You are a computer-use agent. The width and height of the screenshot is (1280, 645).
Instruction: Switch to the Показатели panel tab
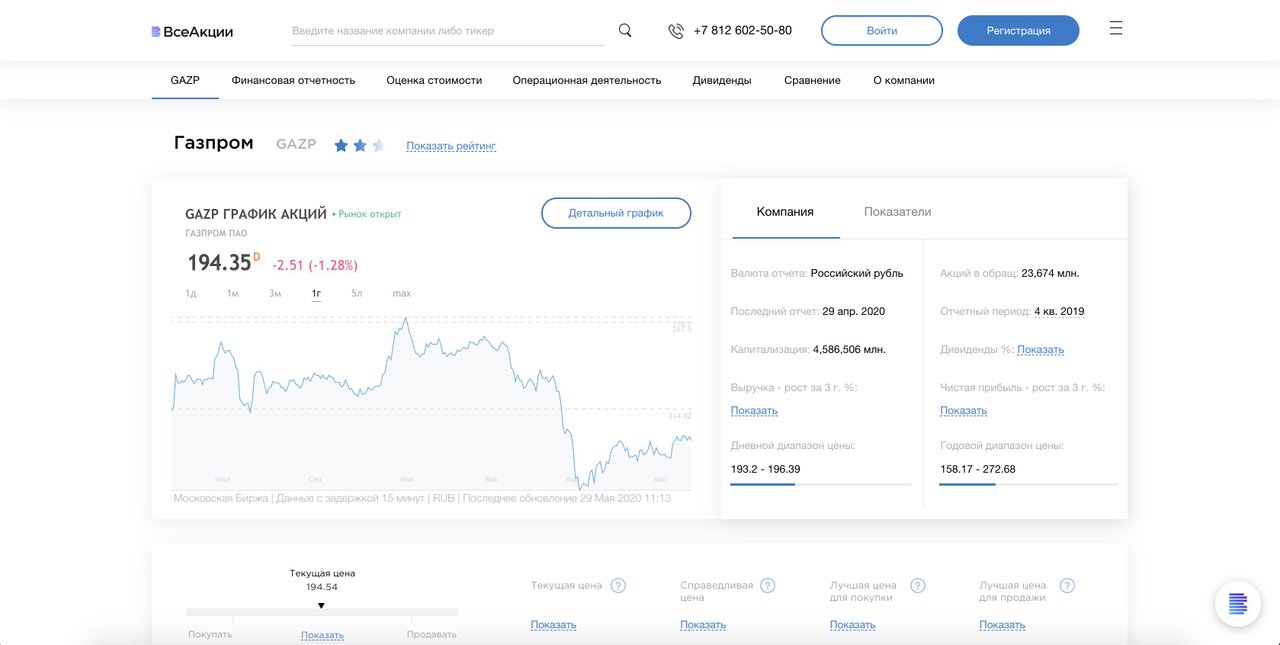[898, 212]
